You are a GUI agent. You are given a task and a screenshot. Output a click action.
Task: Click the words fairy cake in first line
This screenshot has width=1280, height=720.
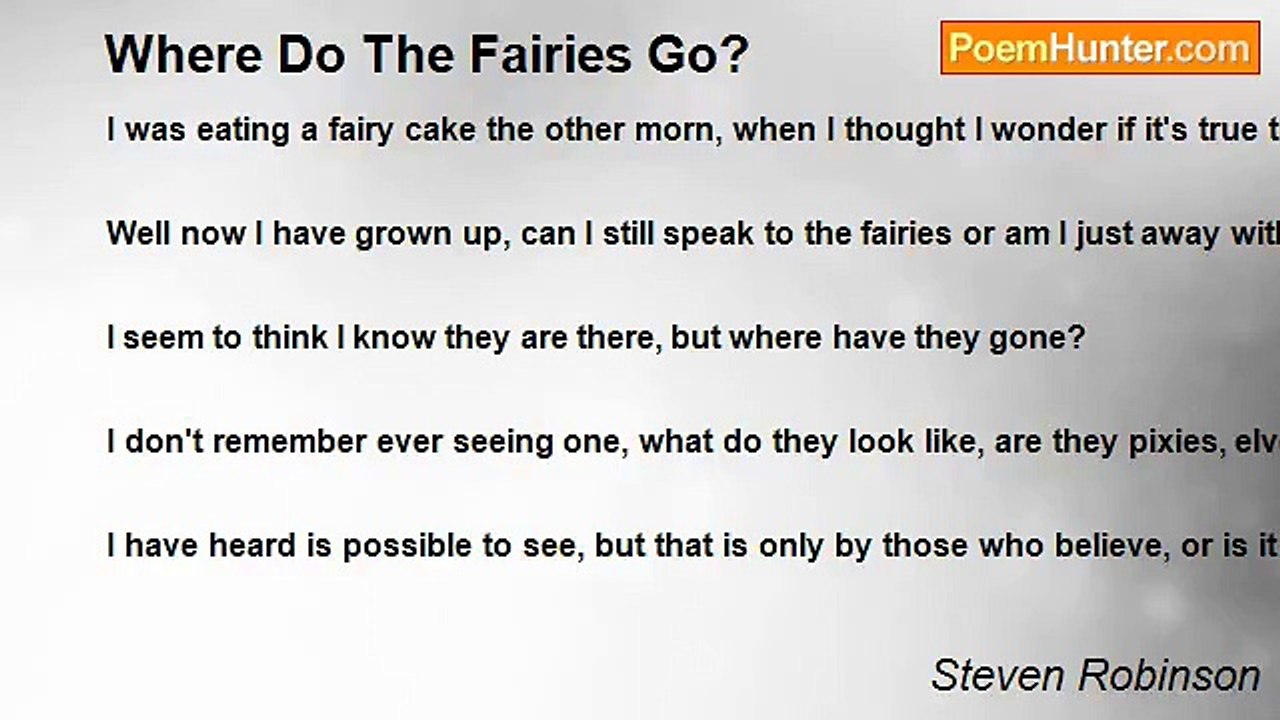click(x=401, y=131)
